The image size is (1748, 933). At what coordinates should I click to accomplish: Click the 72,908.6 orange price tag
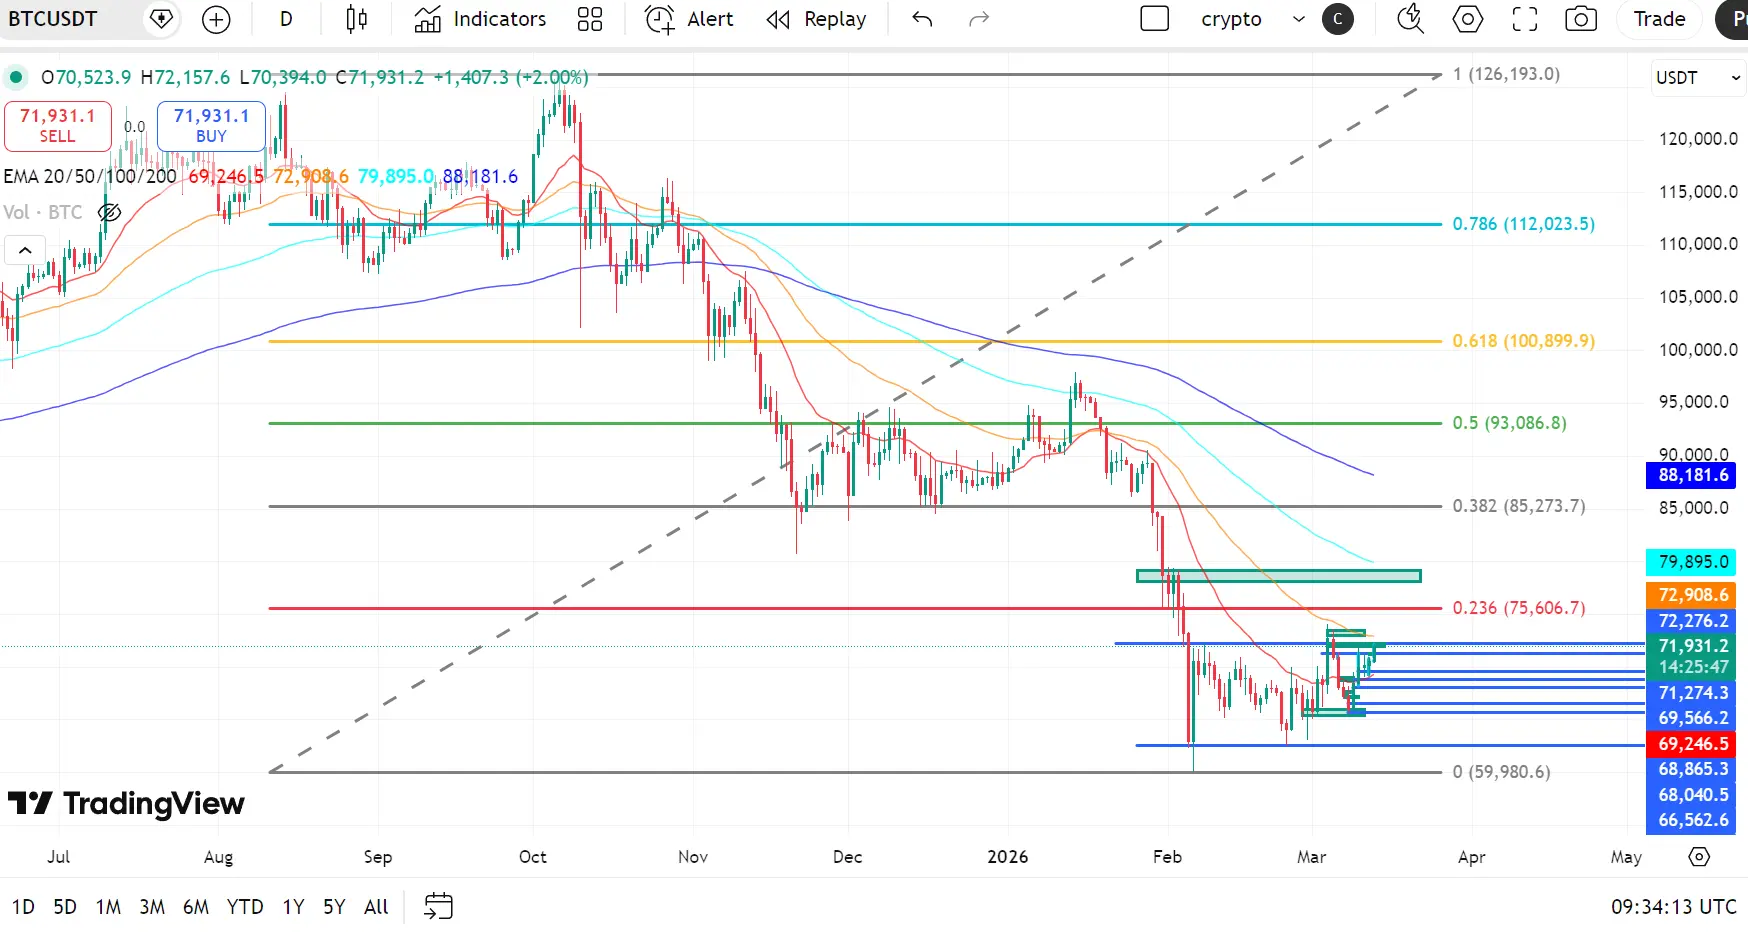[x=1692, y=595]
